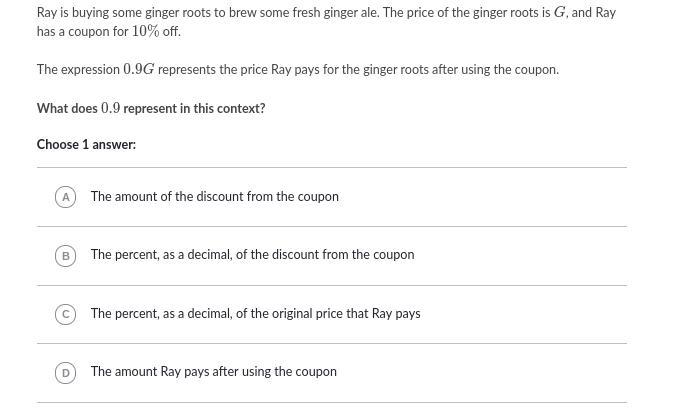This screenshot has width=686, height=420.
Task: Click the bold "What does 0.9 represent" question
Action: 151,108
